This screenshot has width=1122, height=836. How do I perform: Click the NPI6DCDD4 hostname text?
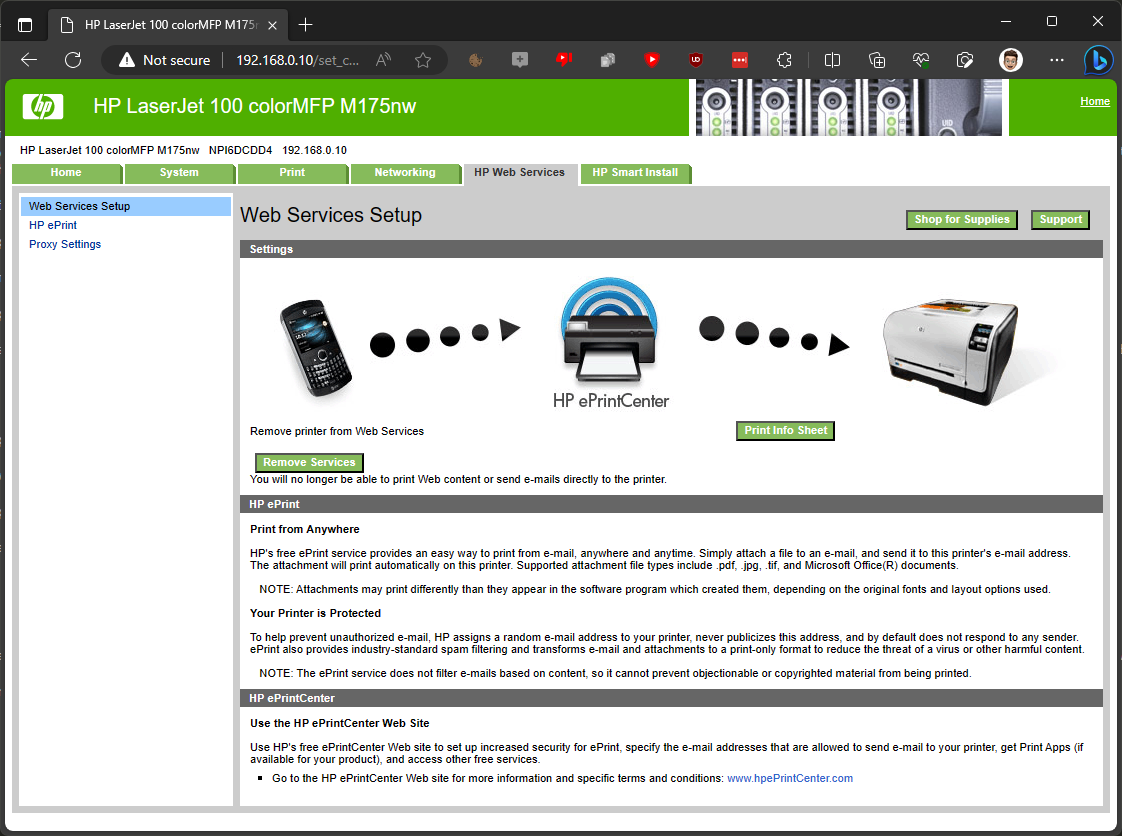[240, 150]
